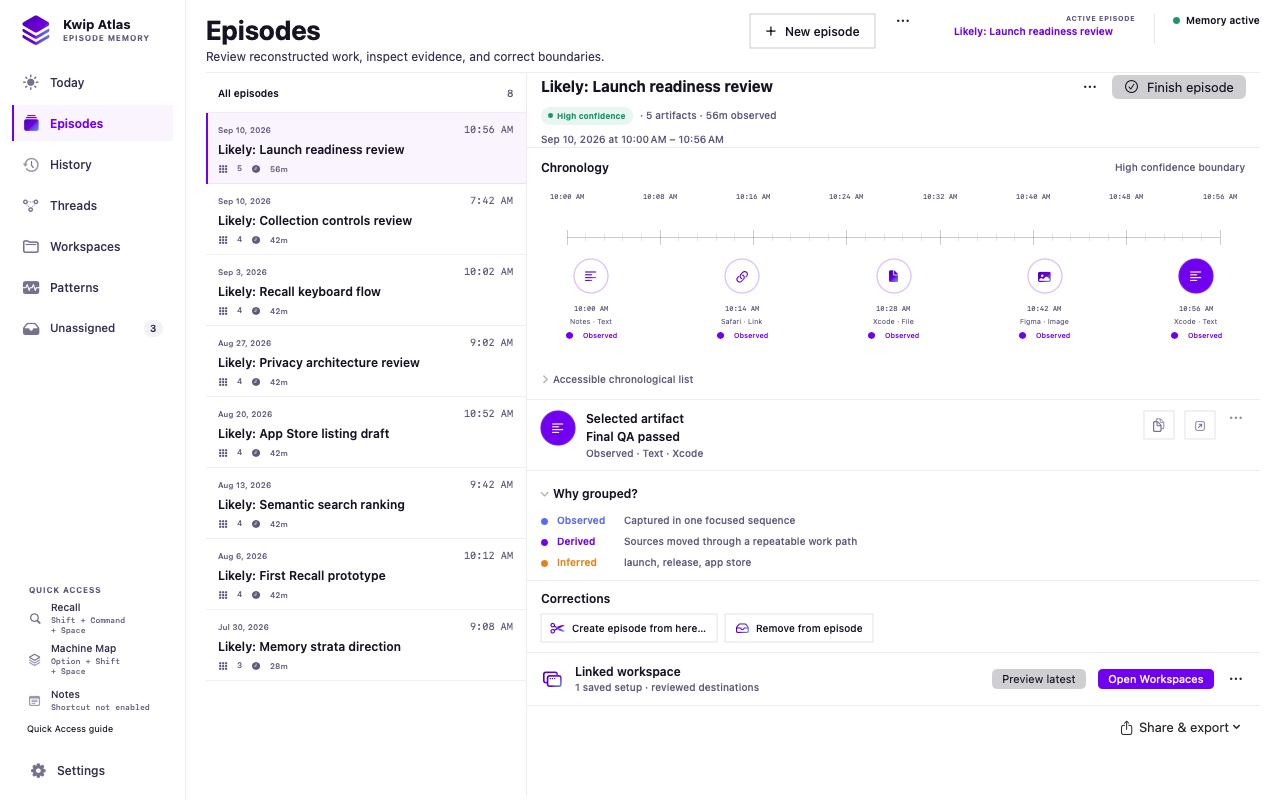
Task: Click the Notes shortcut icon in Quick Access
Action: tap(35, 700)
